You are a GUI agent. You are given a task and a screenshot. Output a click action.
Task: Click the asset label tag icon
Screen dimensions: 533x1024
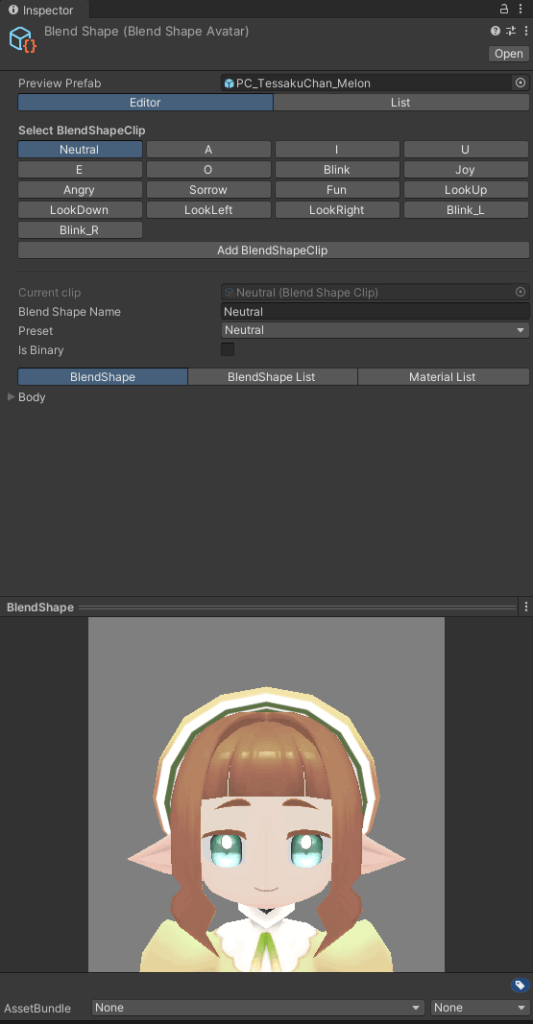coord(520,985)
